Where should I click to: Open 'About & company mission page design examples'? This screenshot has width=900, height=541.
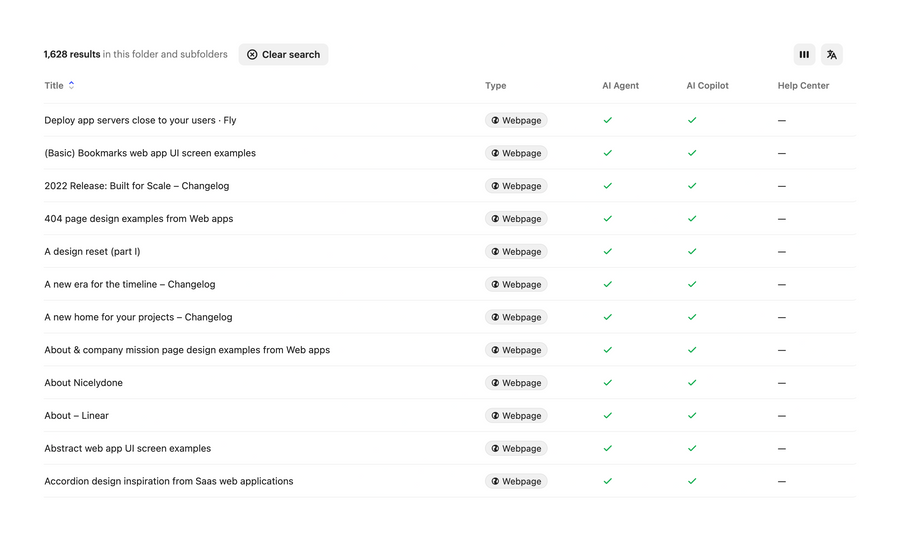coord(187,349)
